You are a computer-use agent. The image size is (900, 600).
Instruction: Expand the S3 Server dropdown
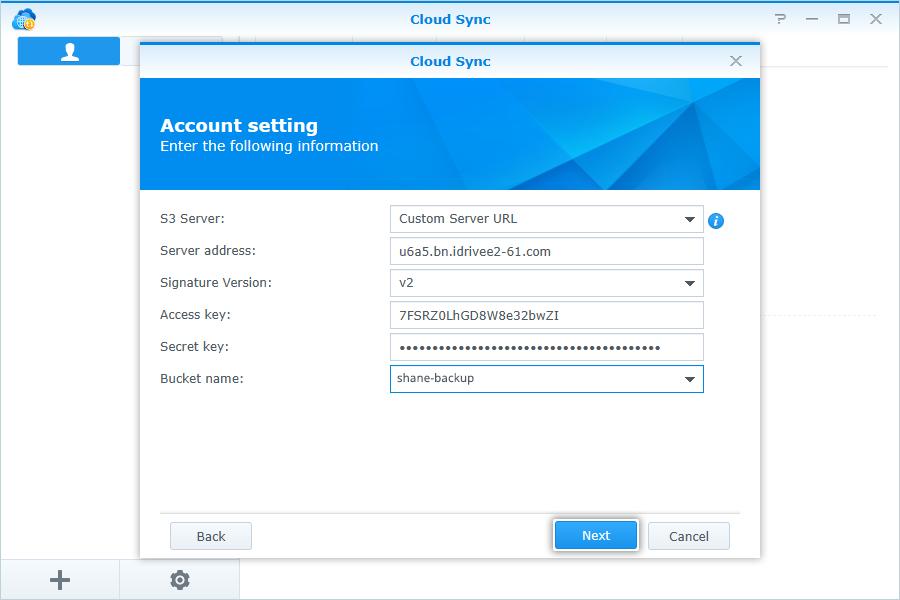pyautogui.click(x=689, y=219)
